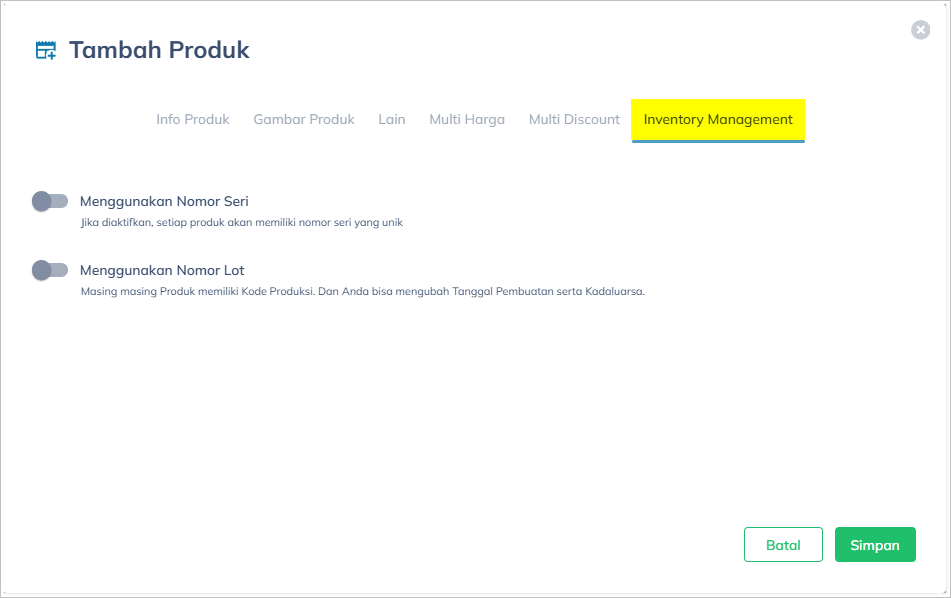951x598 pixels.
Task: Open the Info Produk tab
Action: coord(193,119)
